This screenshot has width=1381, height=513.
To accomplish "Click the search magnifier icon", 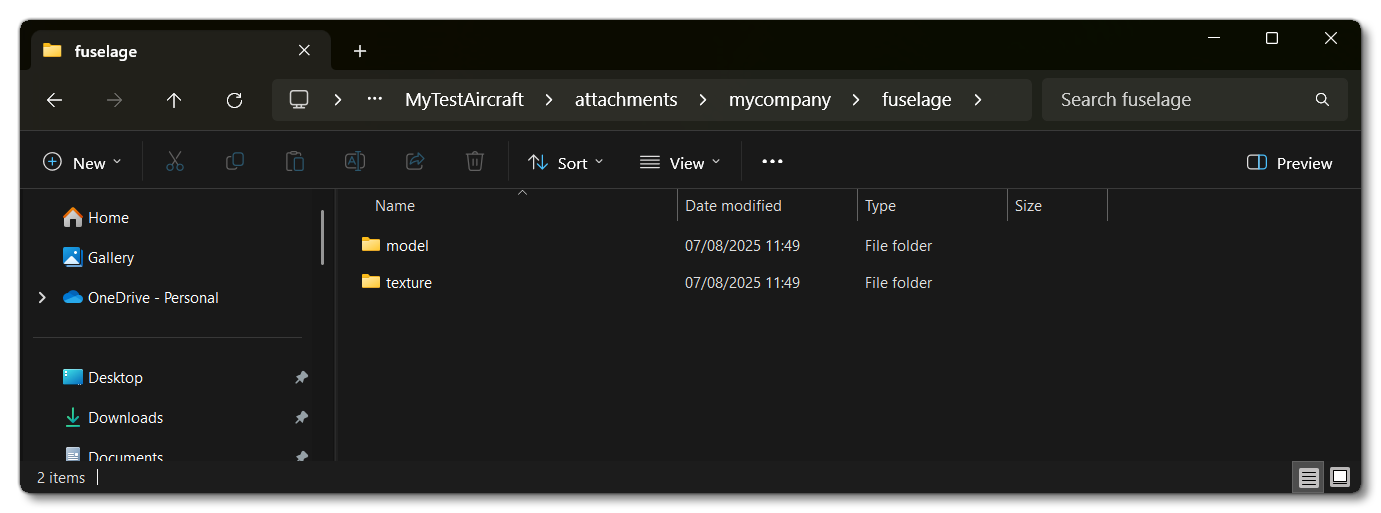I will [x=1322, y=100].
